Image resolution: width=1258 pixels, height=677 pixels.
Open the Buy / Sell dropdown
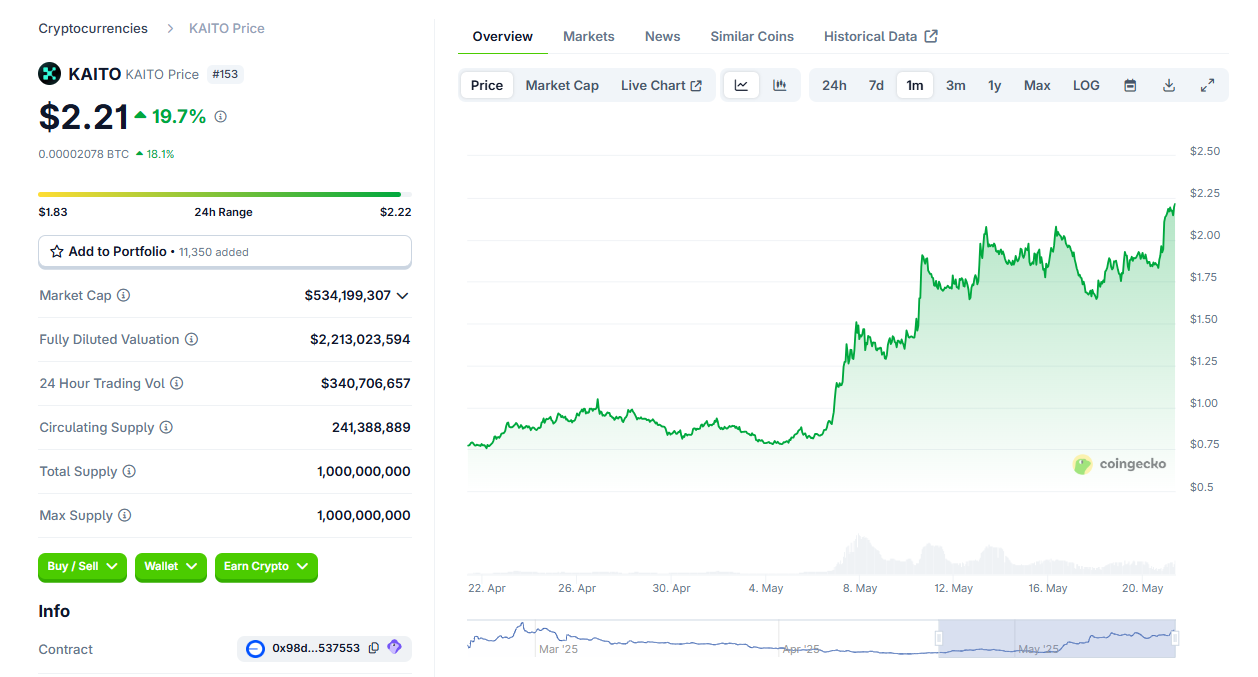[x=83, y=567]
